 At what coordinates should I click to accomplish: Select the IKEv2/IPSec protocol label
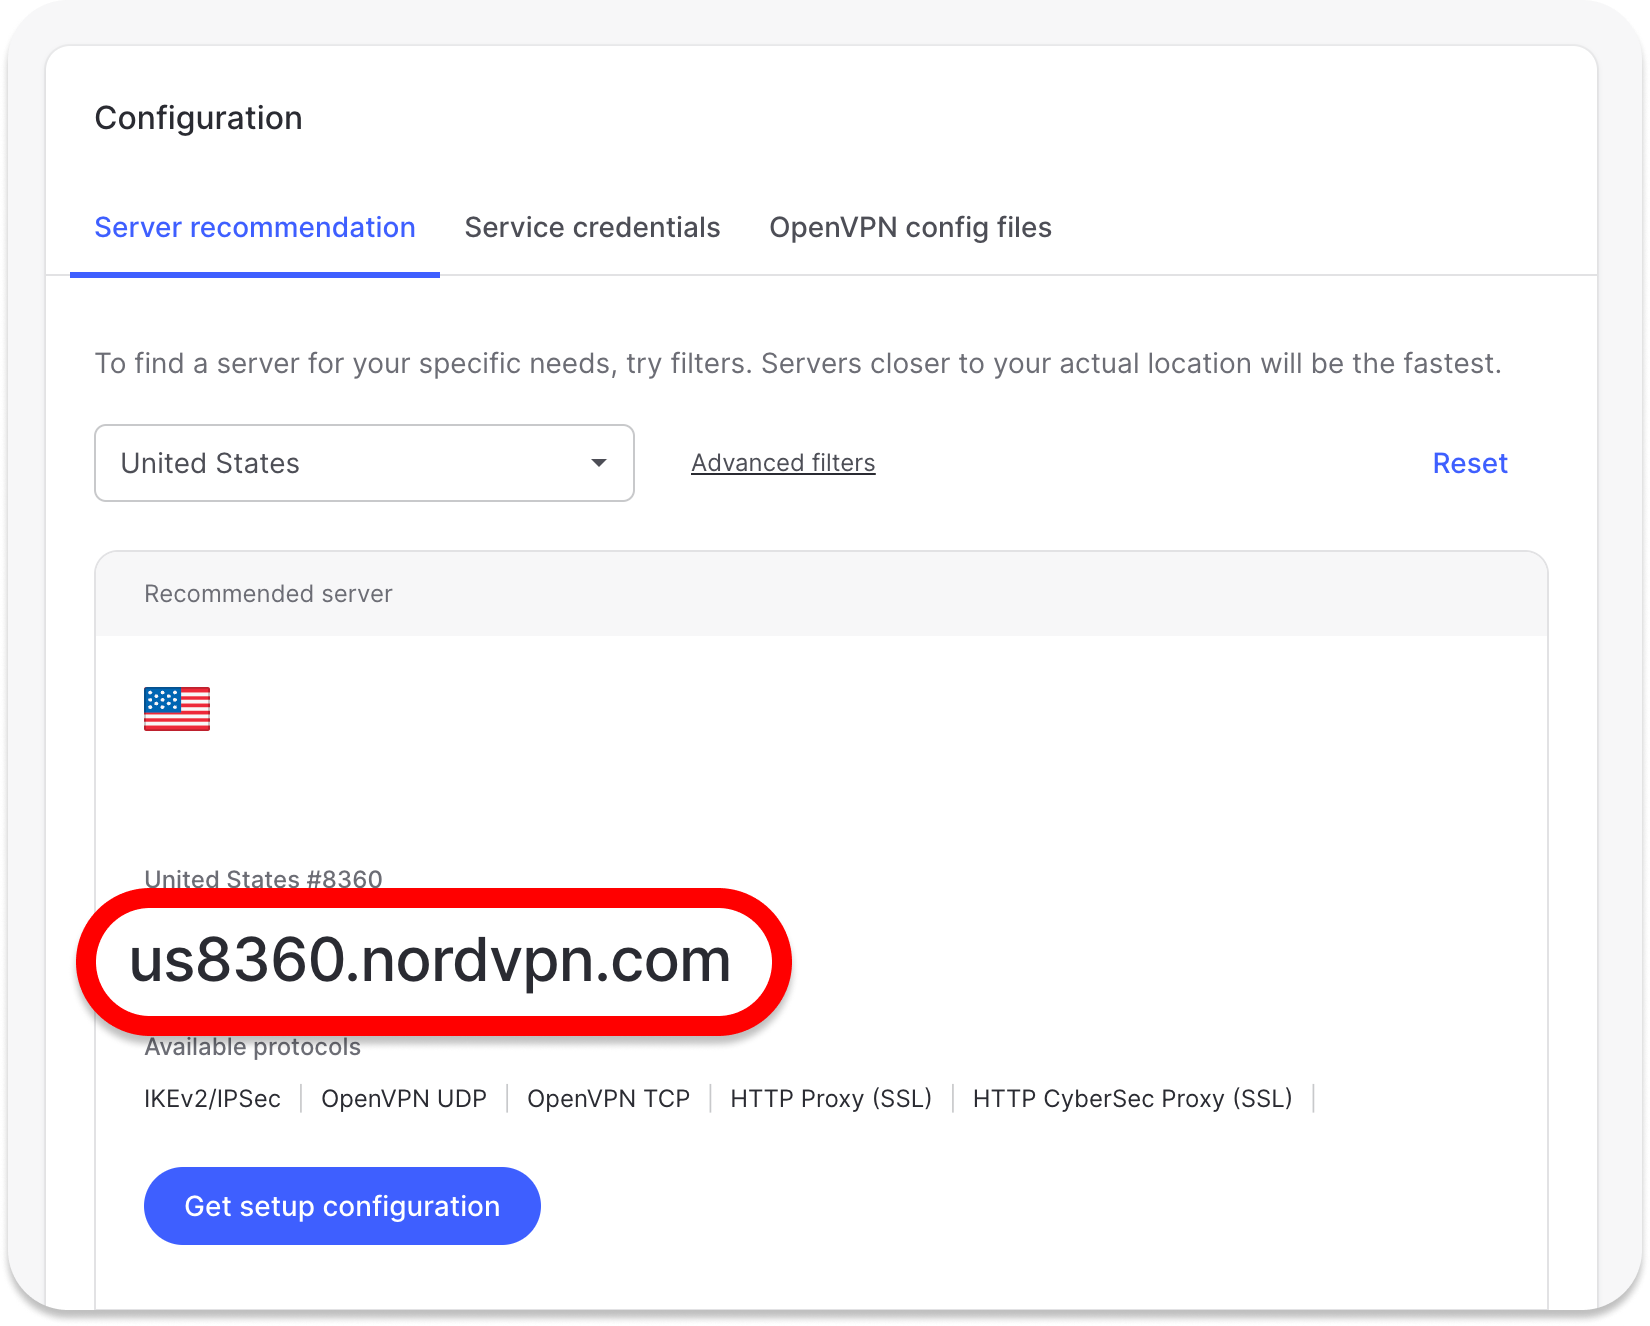pyautogui.click(x=212, y=1099)
